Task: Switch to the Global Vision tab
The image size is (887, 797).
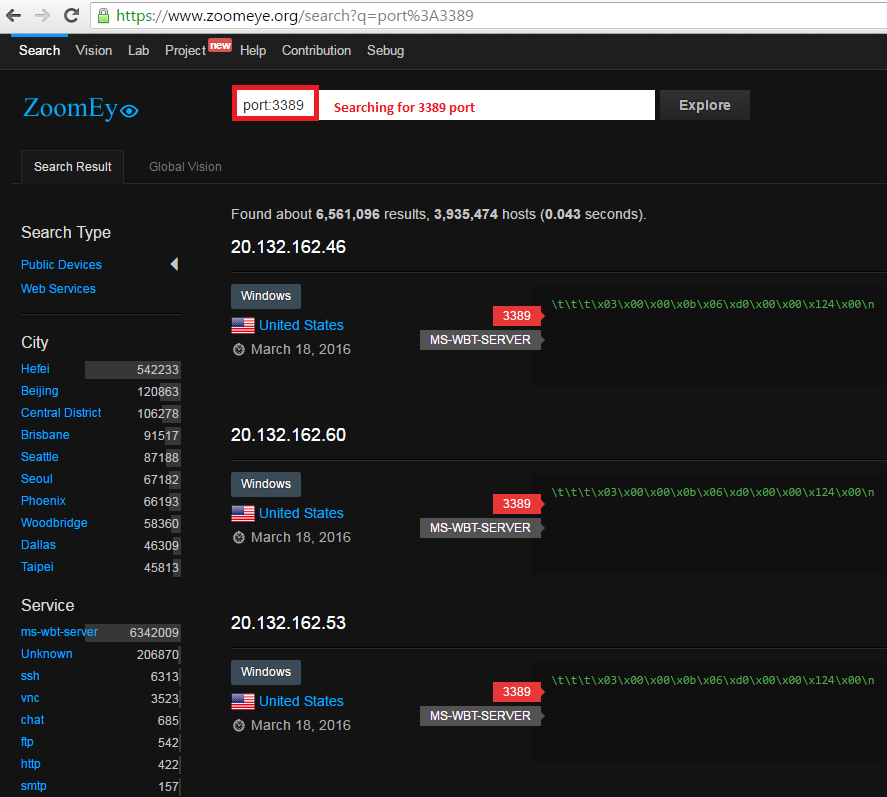Action: [x=183, y=166]
